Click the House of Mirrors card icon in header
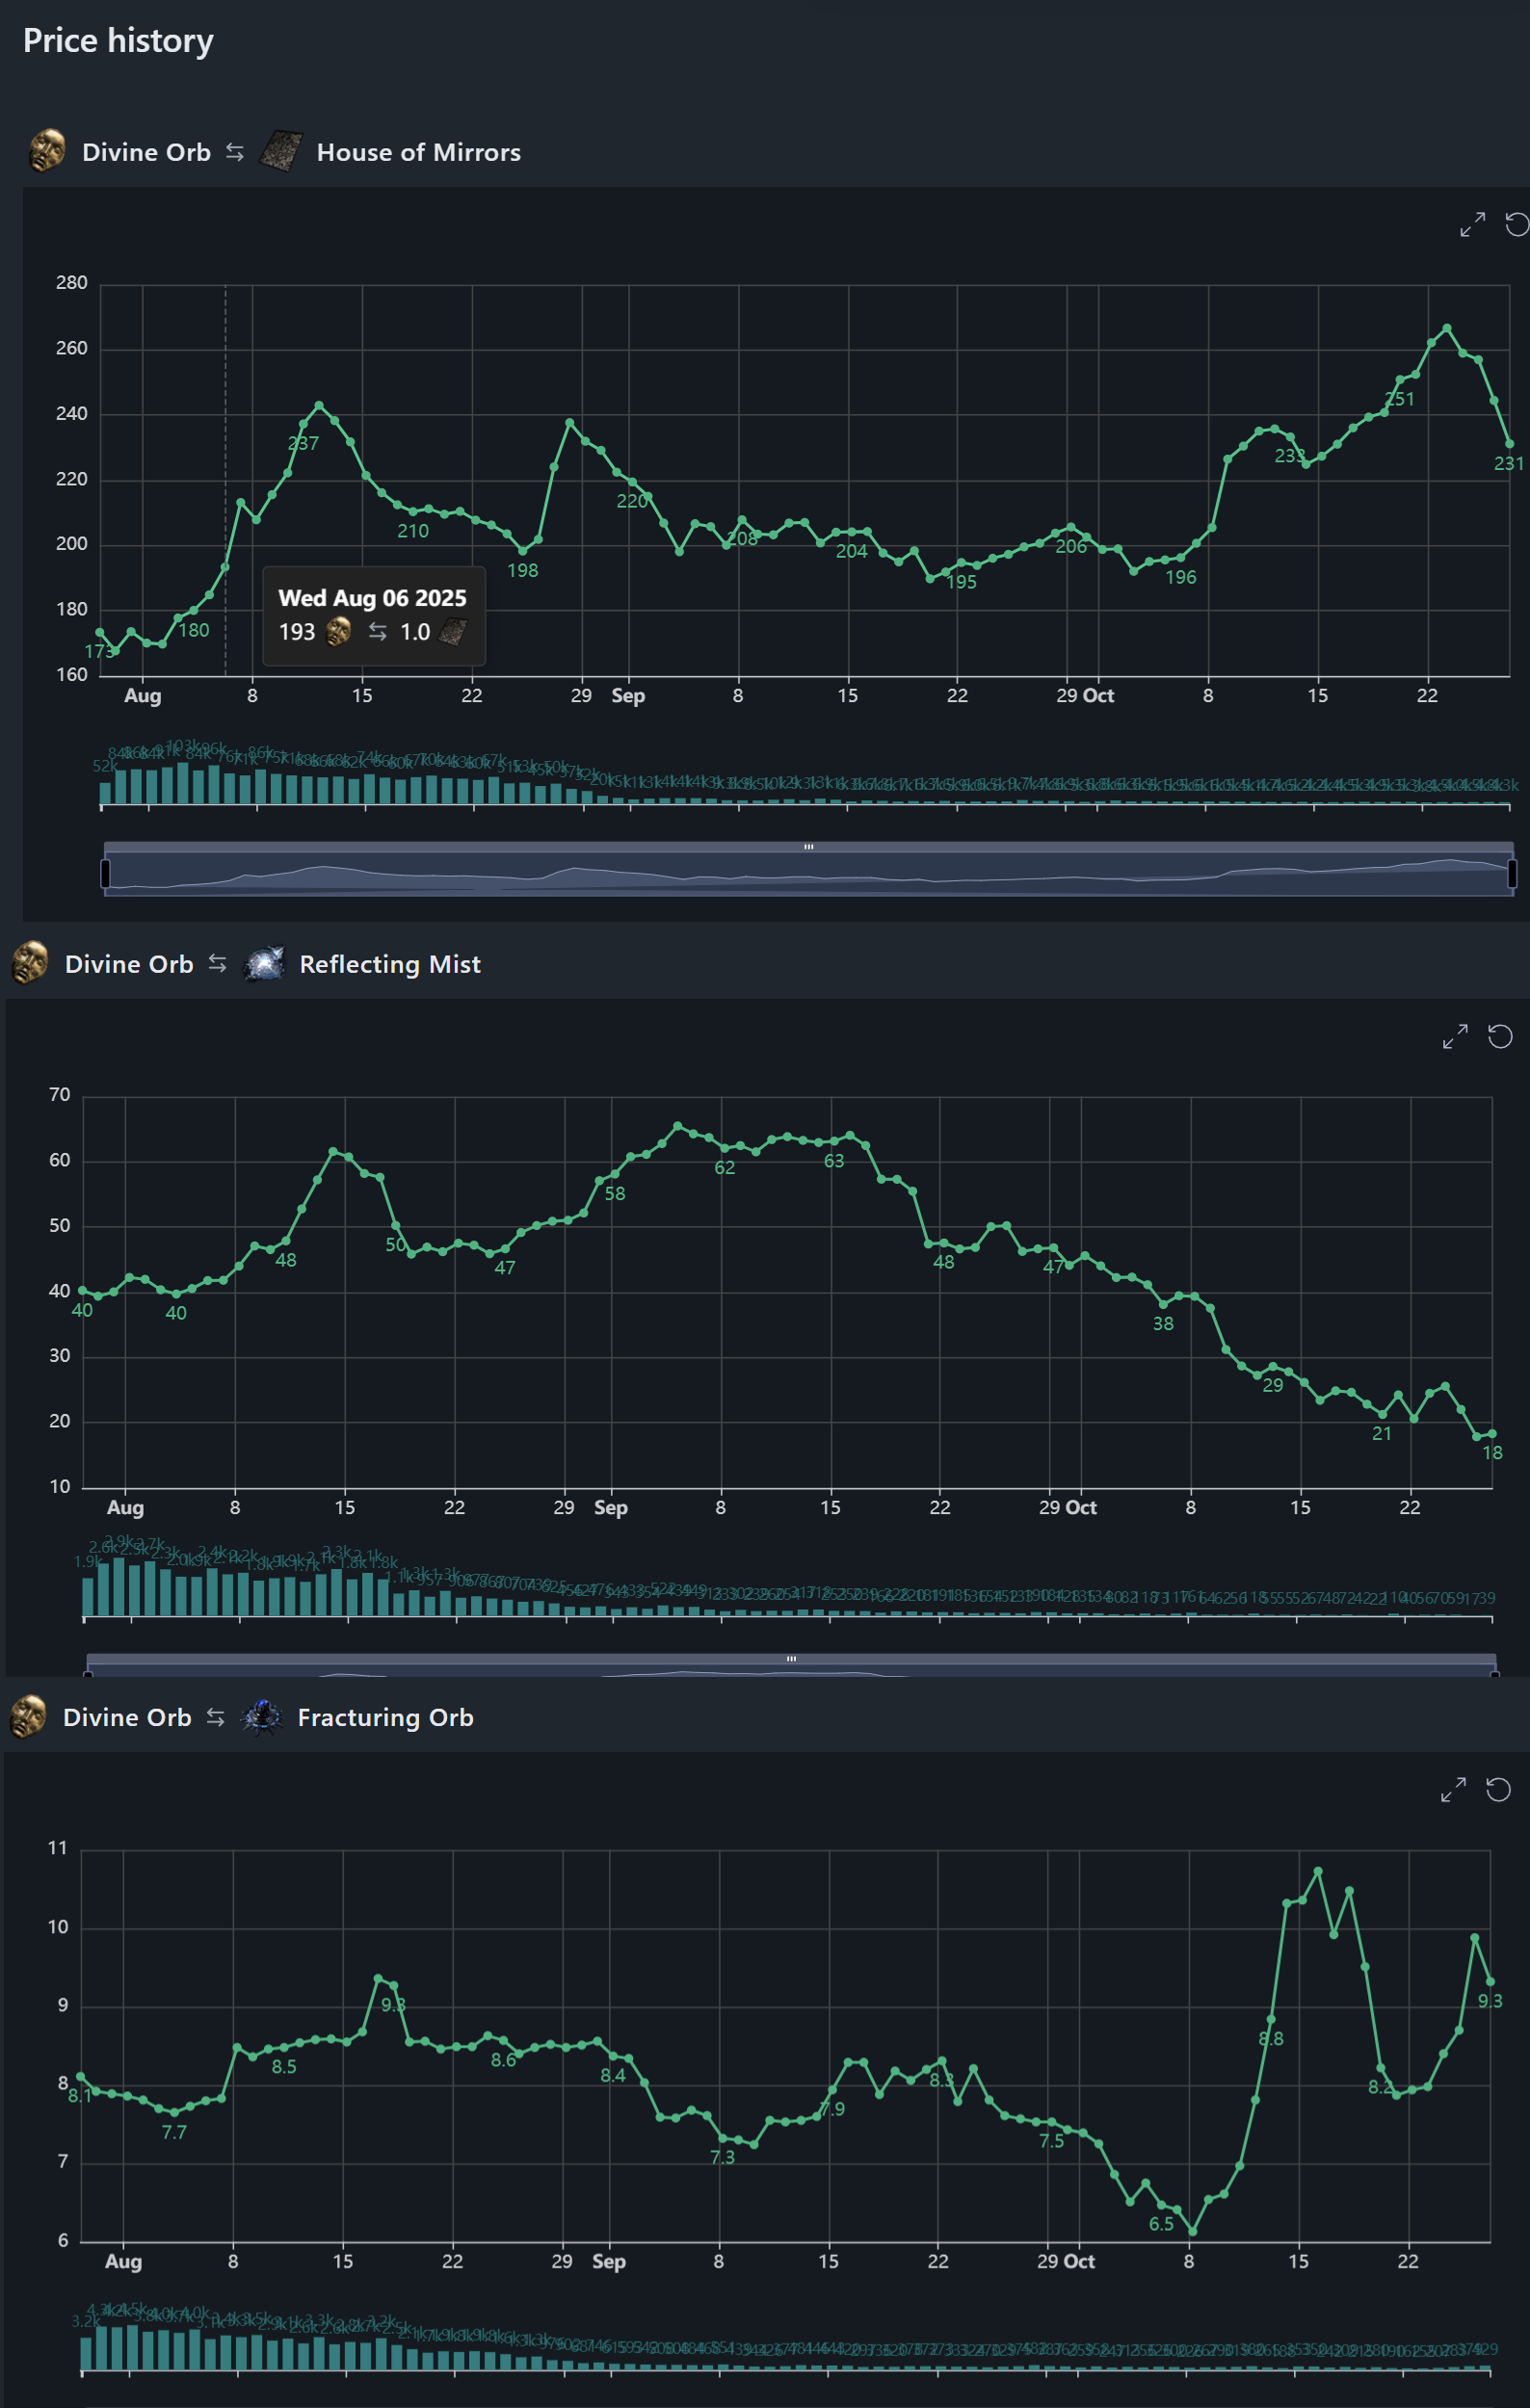Screen dimensions: 1530x2408 coord(281,151)
